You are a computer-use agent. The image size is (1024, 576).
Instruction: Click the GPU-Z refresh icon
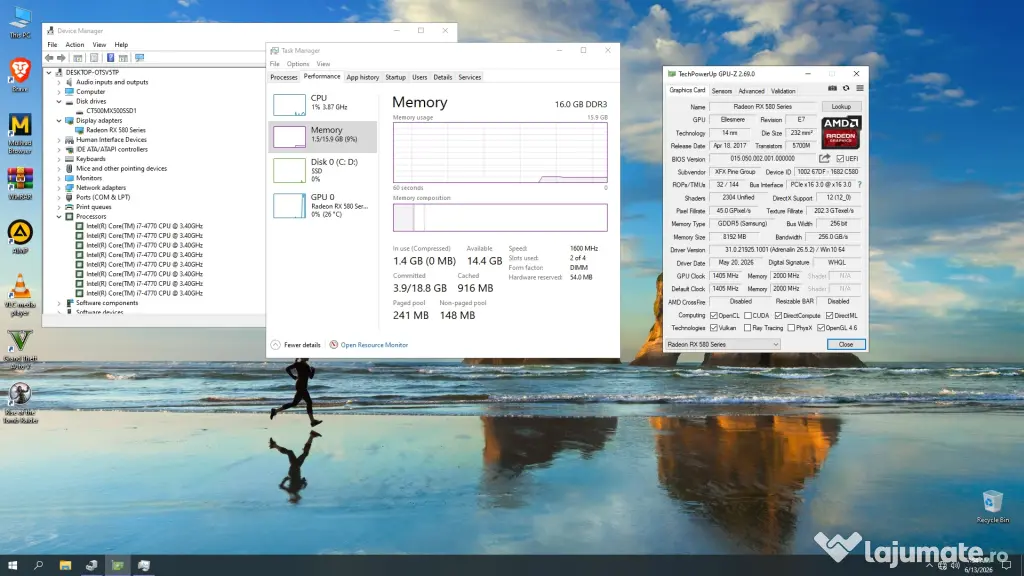click(x=846, y=88)
